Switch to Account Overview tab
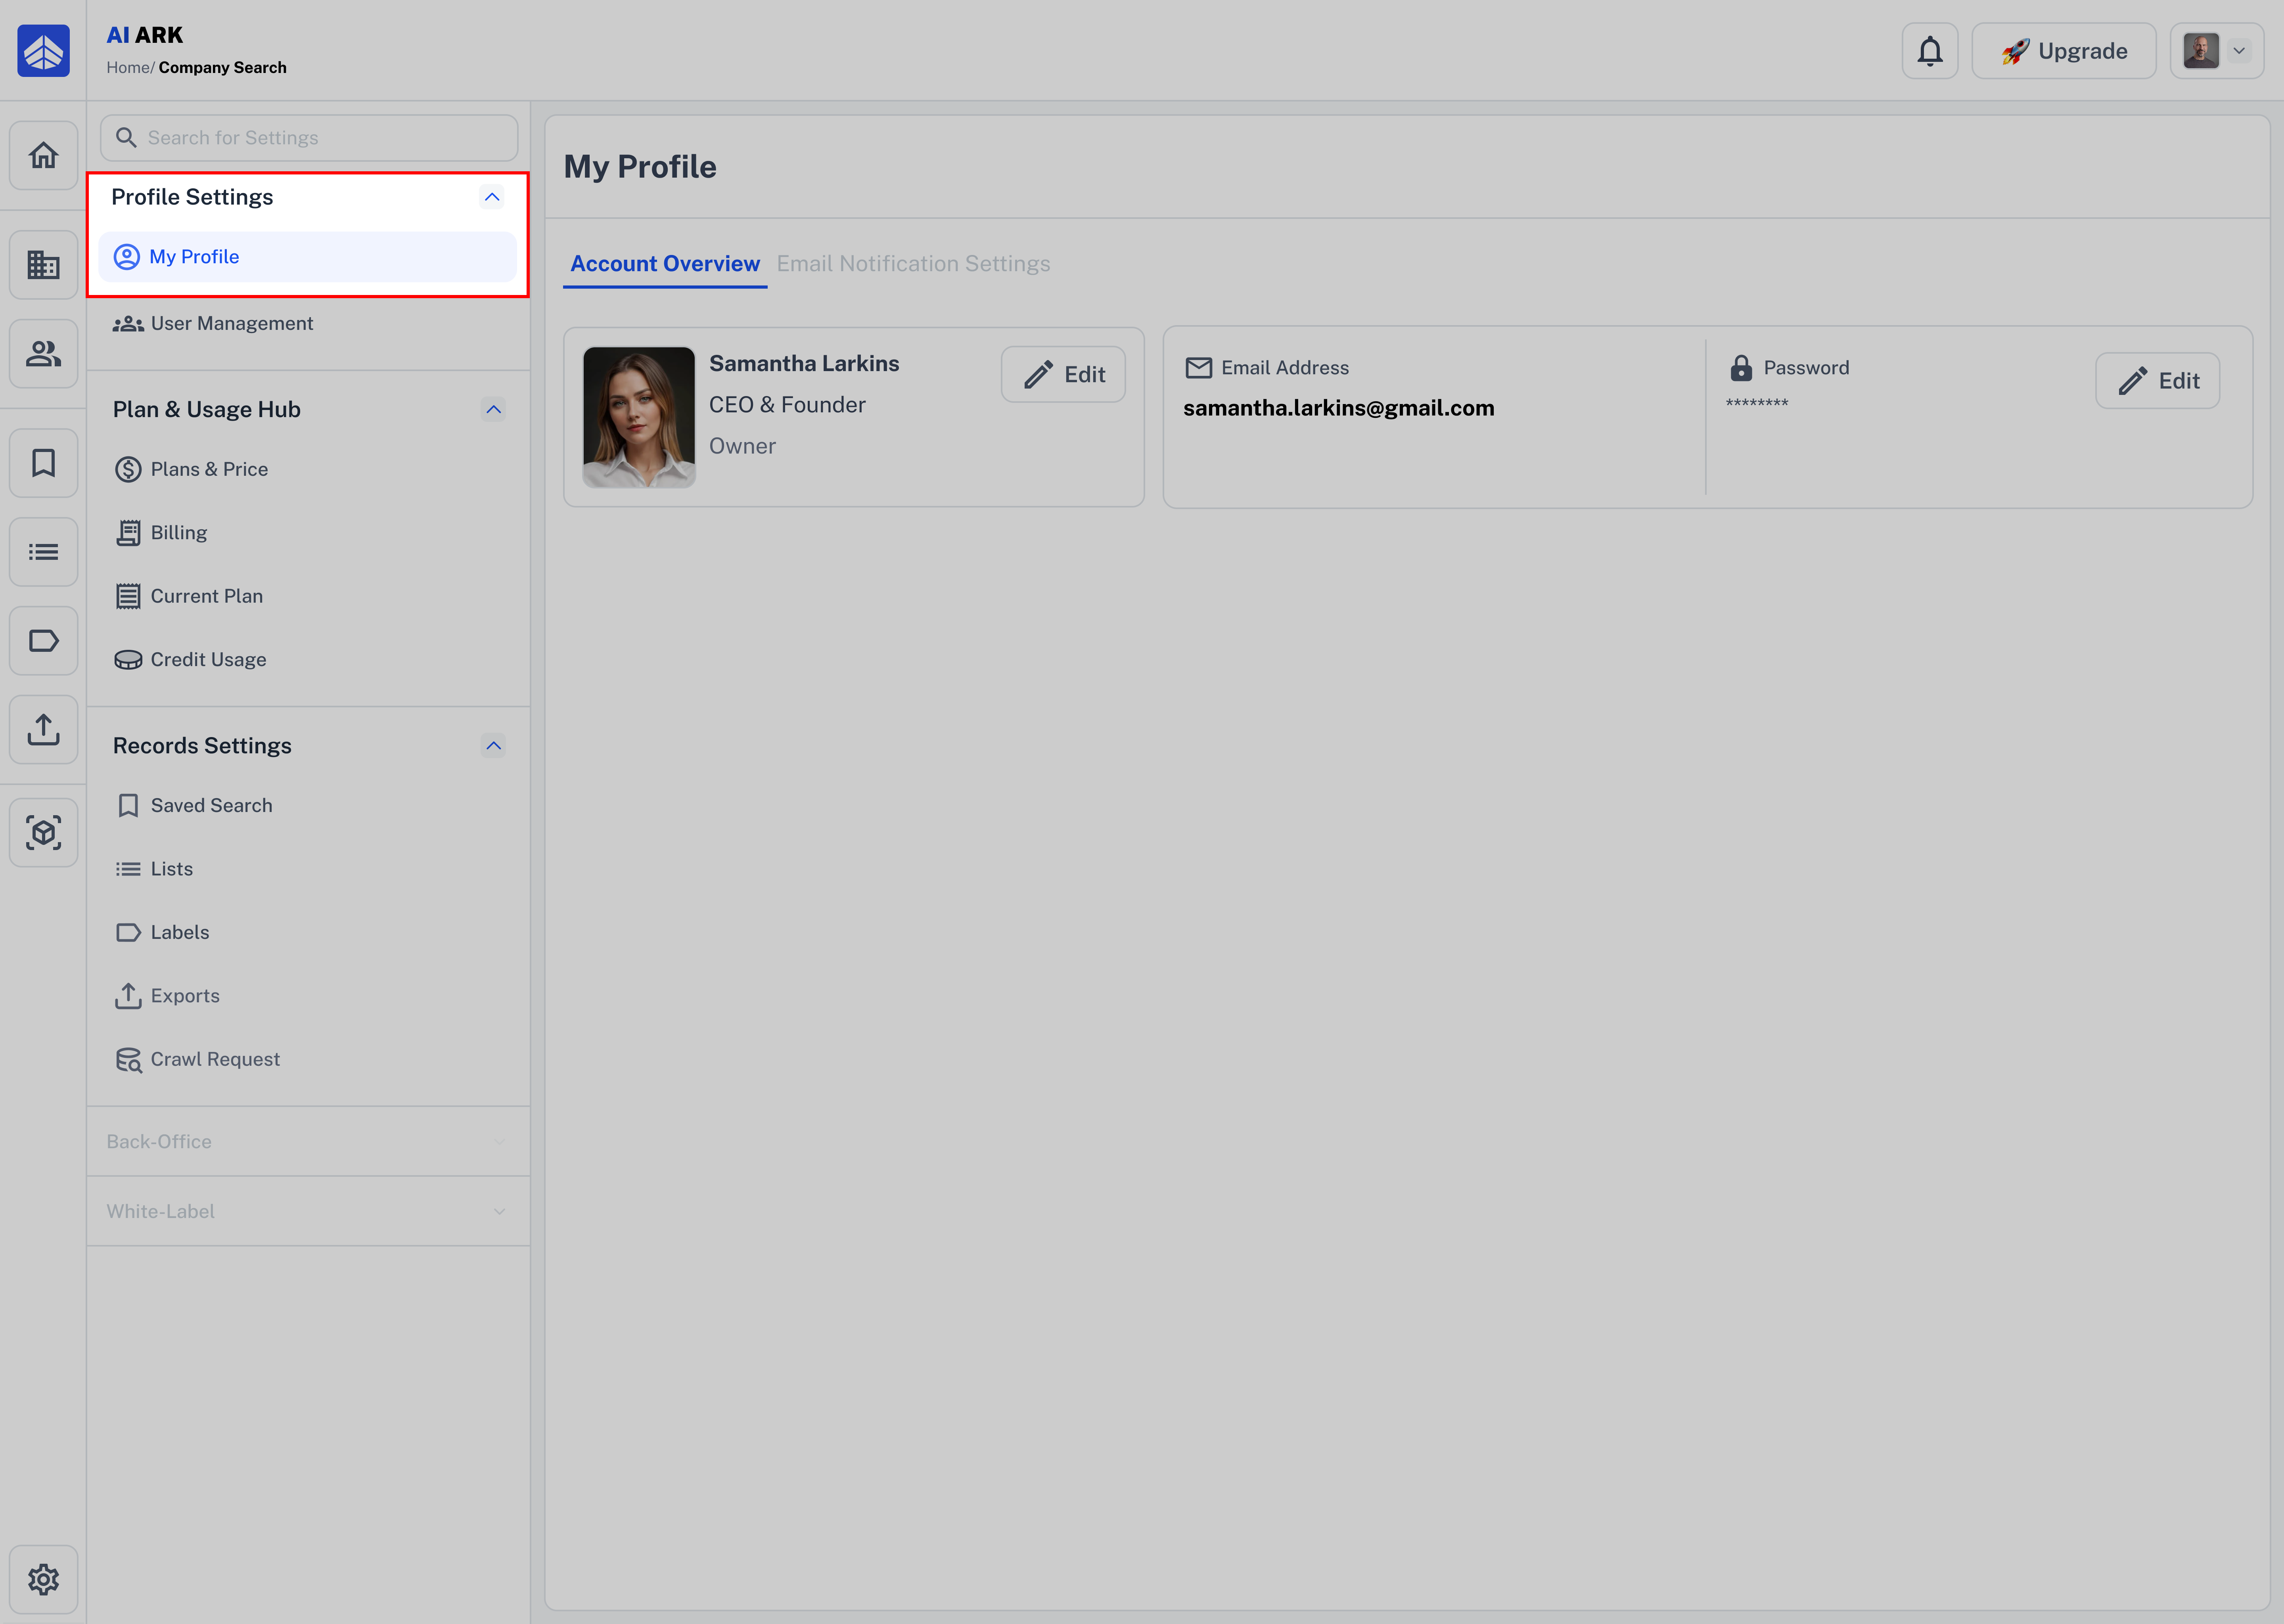 [x=665, y=264]
